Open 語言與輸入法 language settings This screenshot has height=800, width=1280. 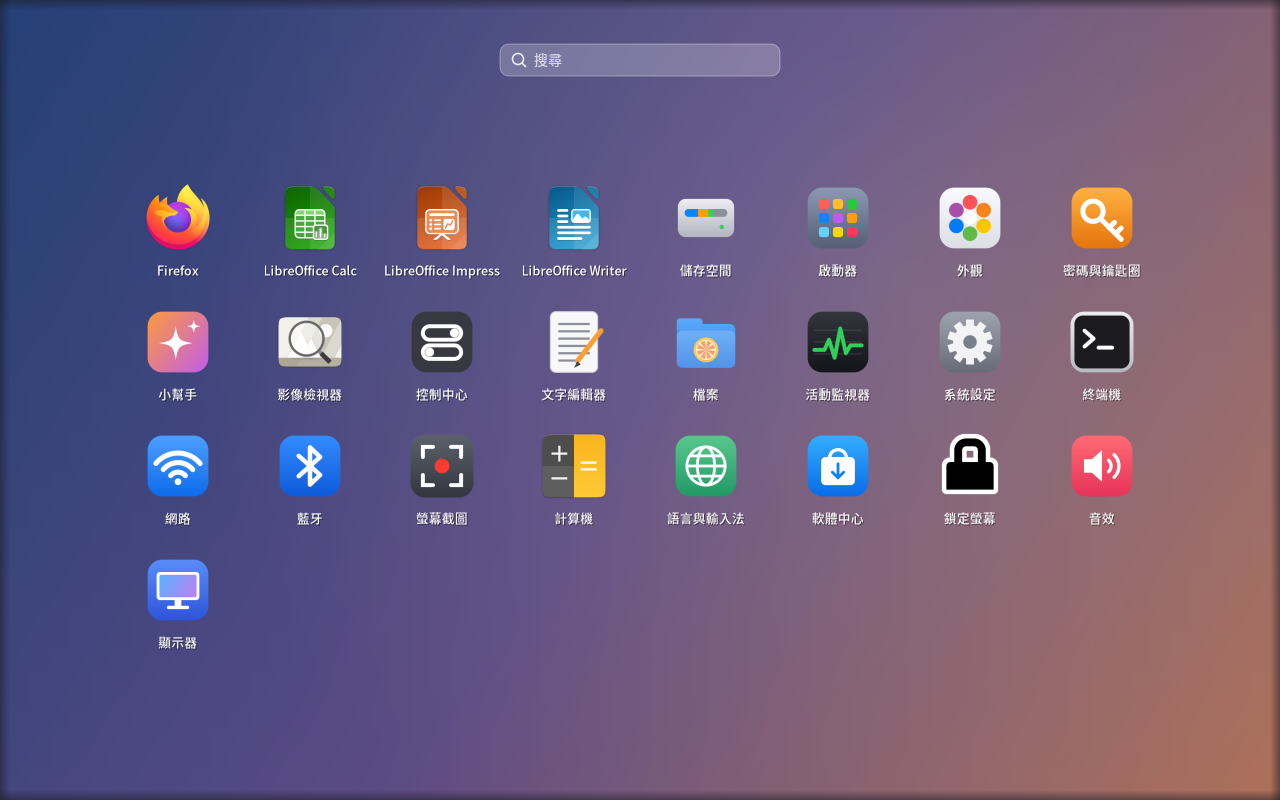click(706, 466)
